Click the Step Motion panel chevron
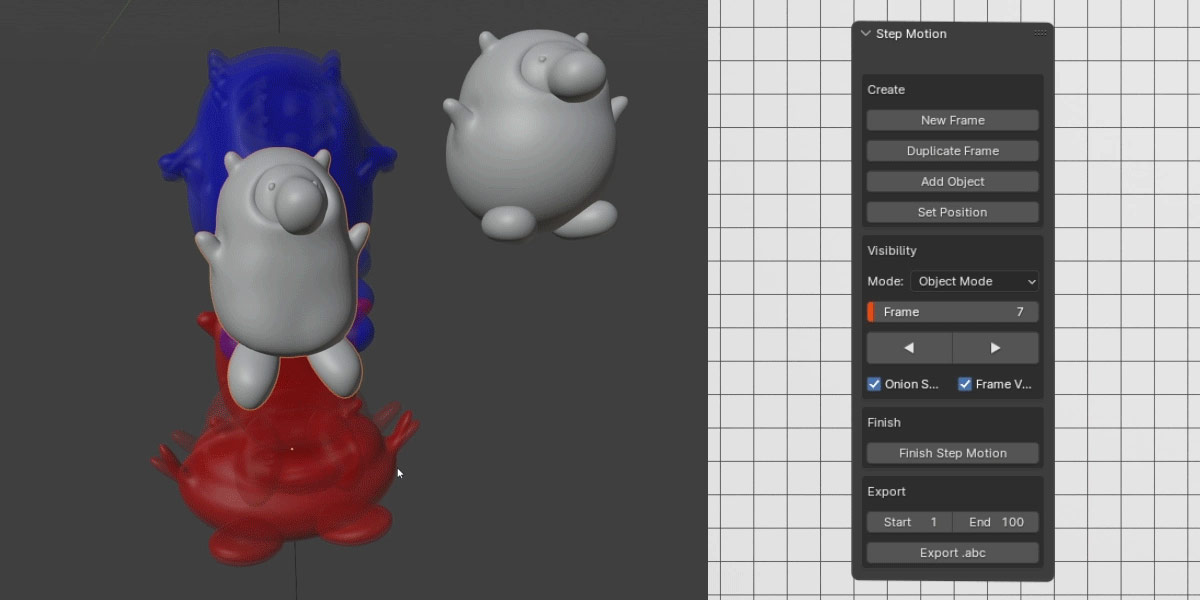This screenshot has height=600, width=1200. (x=864, y=33)
